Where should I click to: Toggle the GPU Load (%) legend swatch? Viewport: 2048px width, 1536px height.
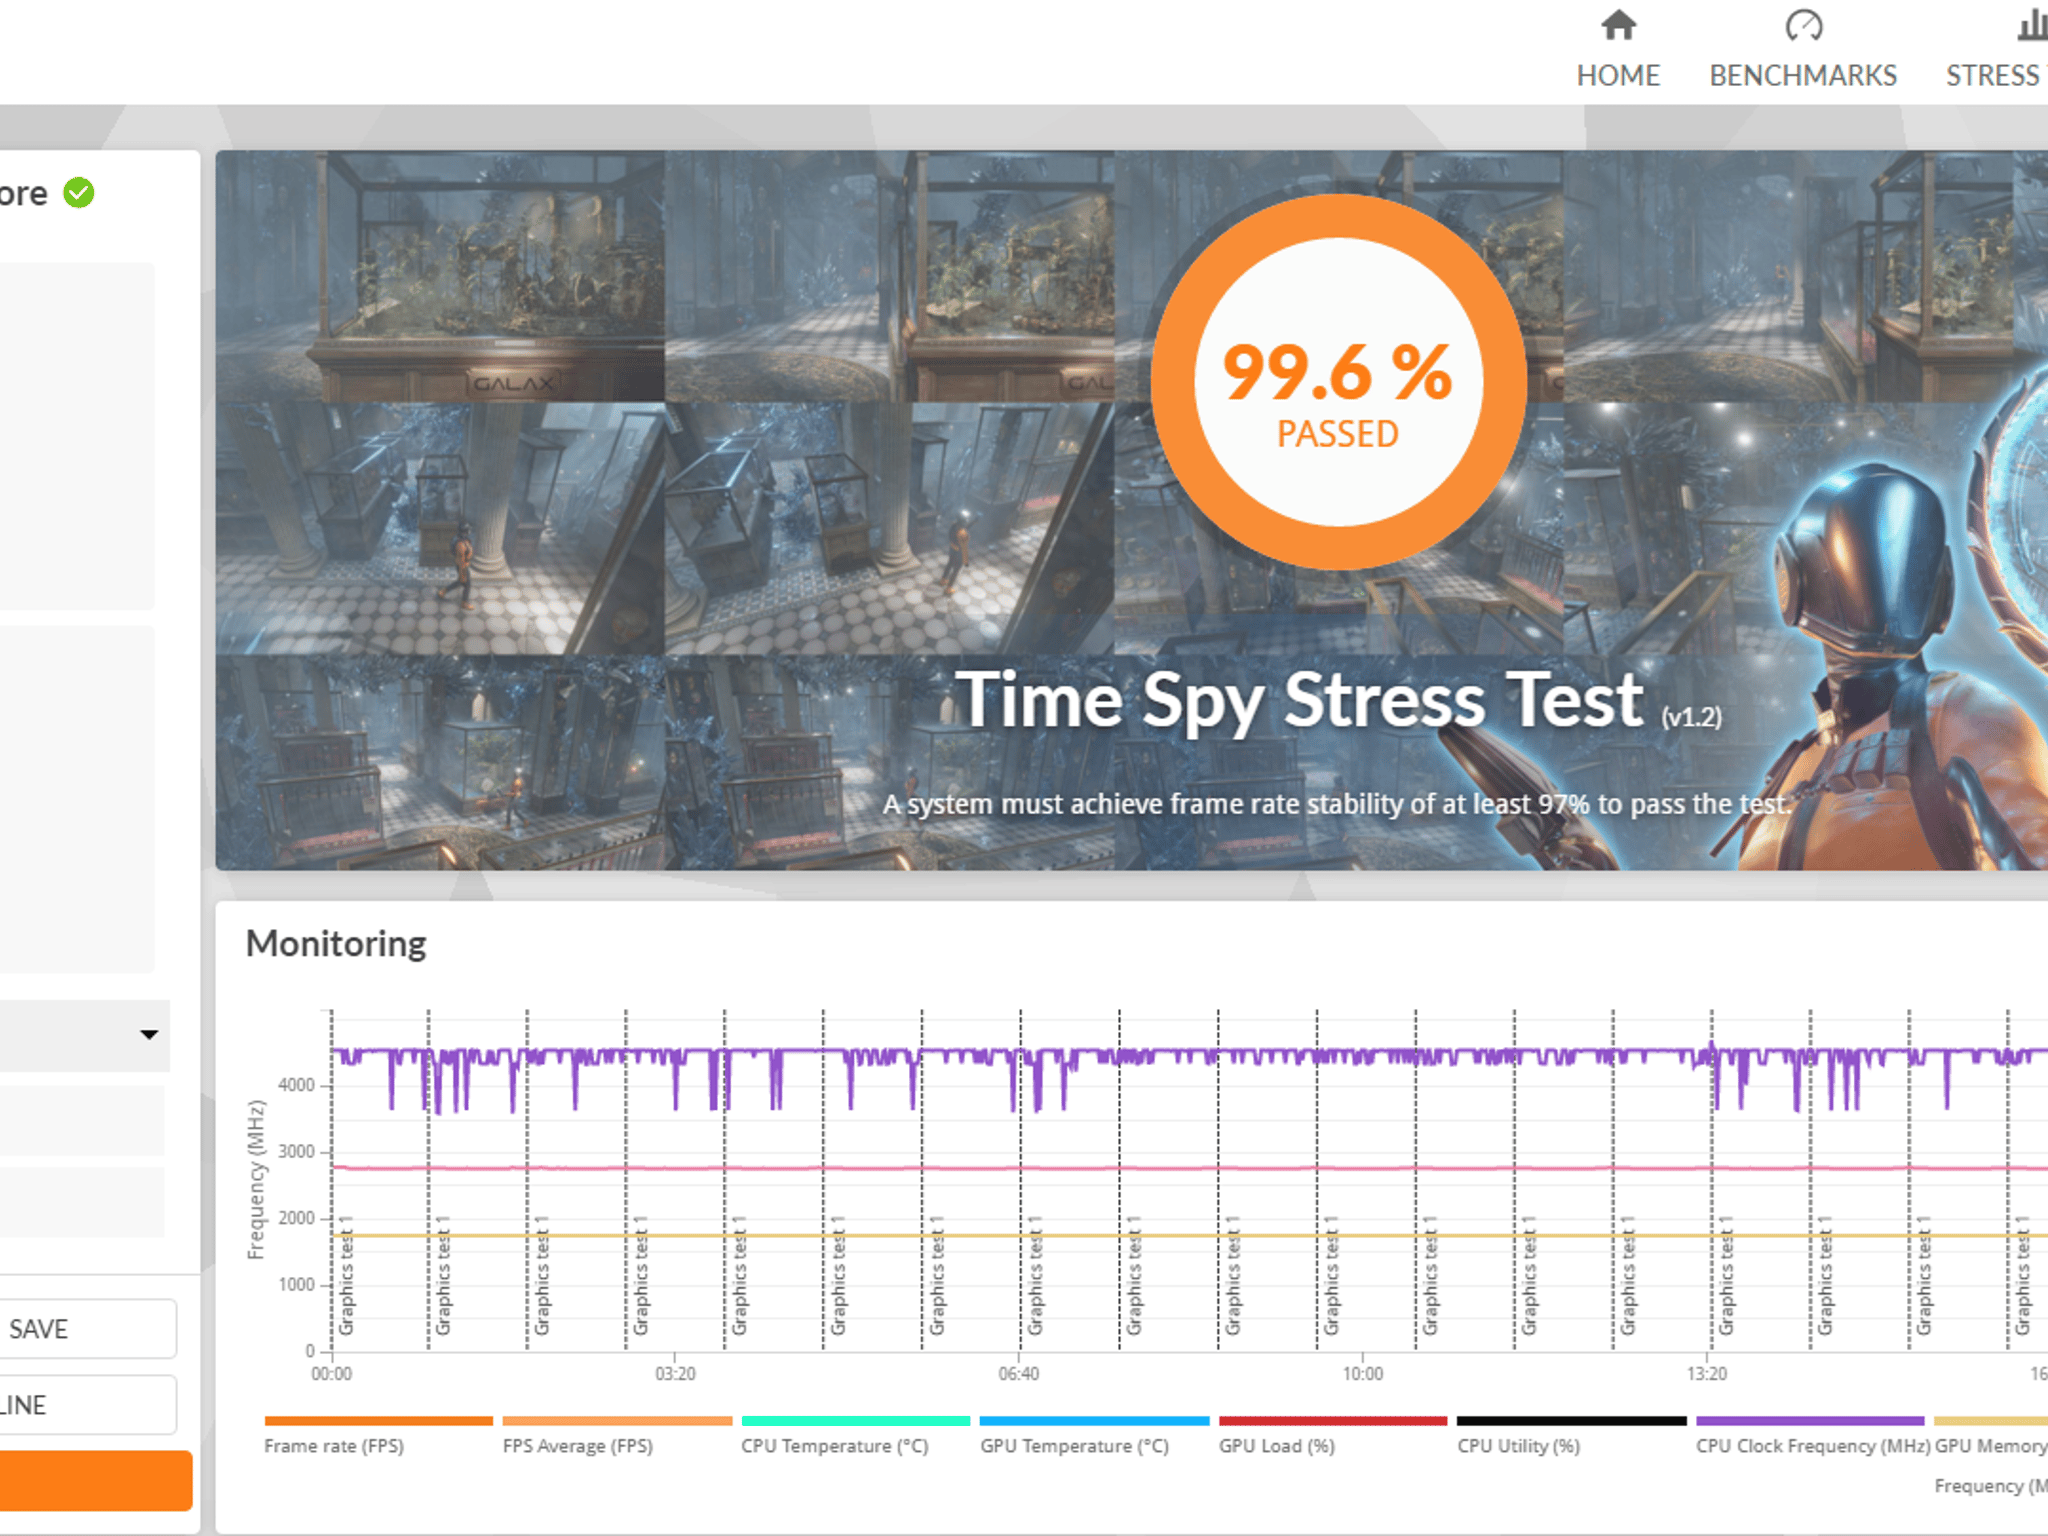pos(1333,1421)
